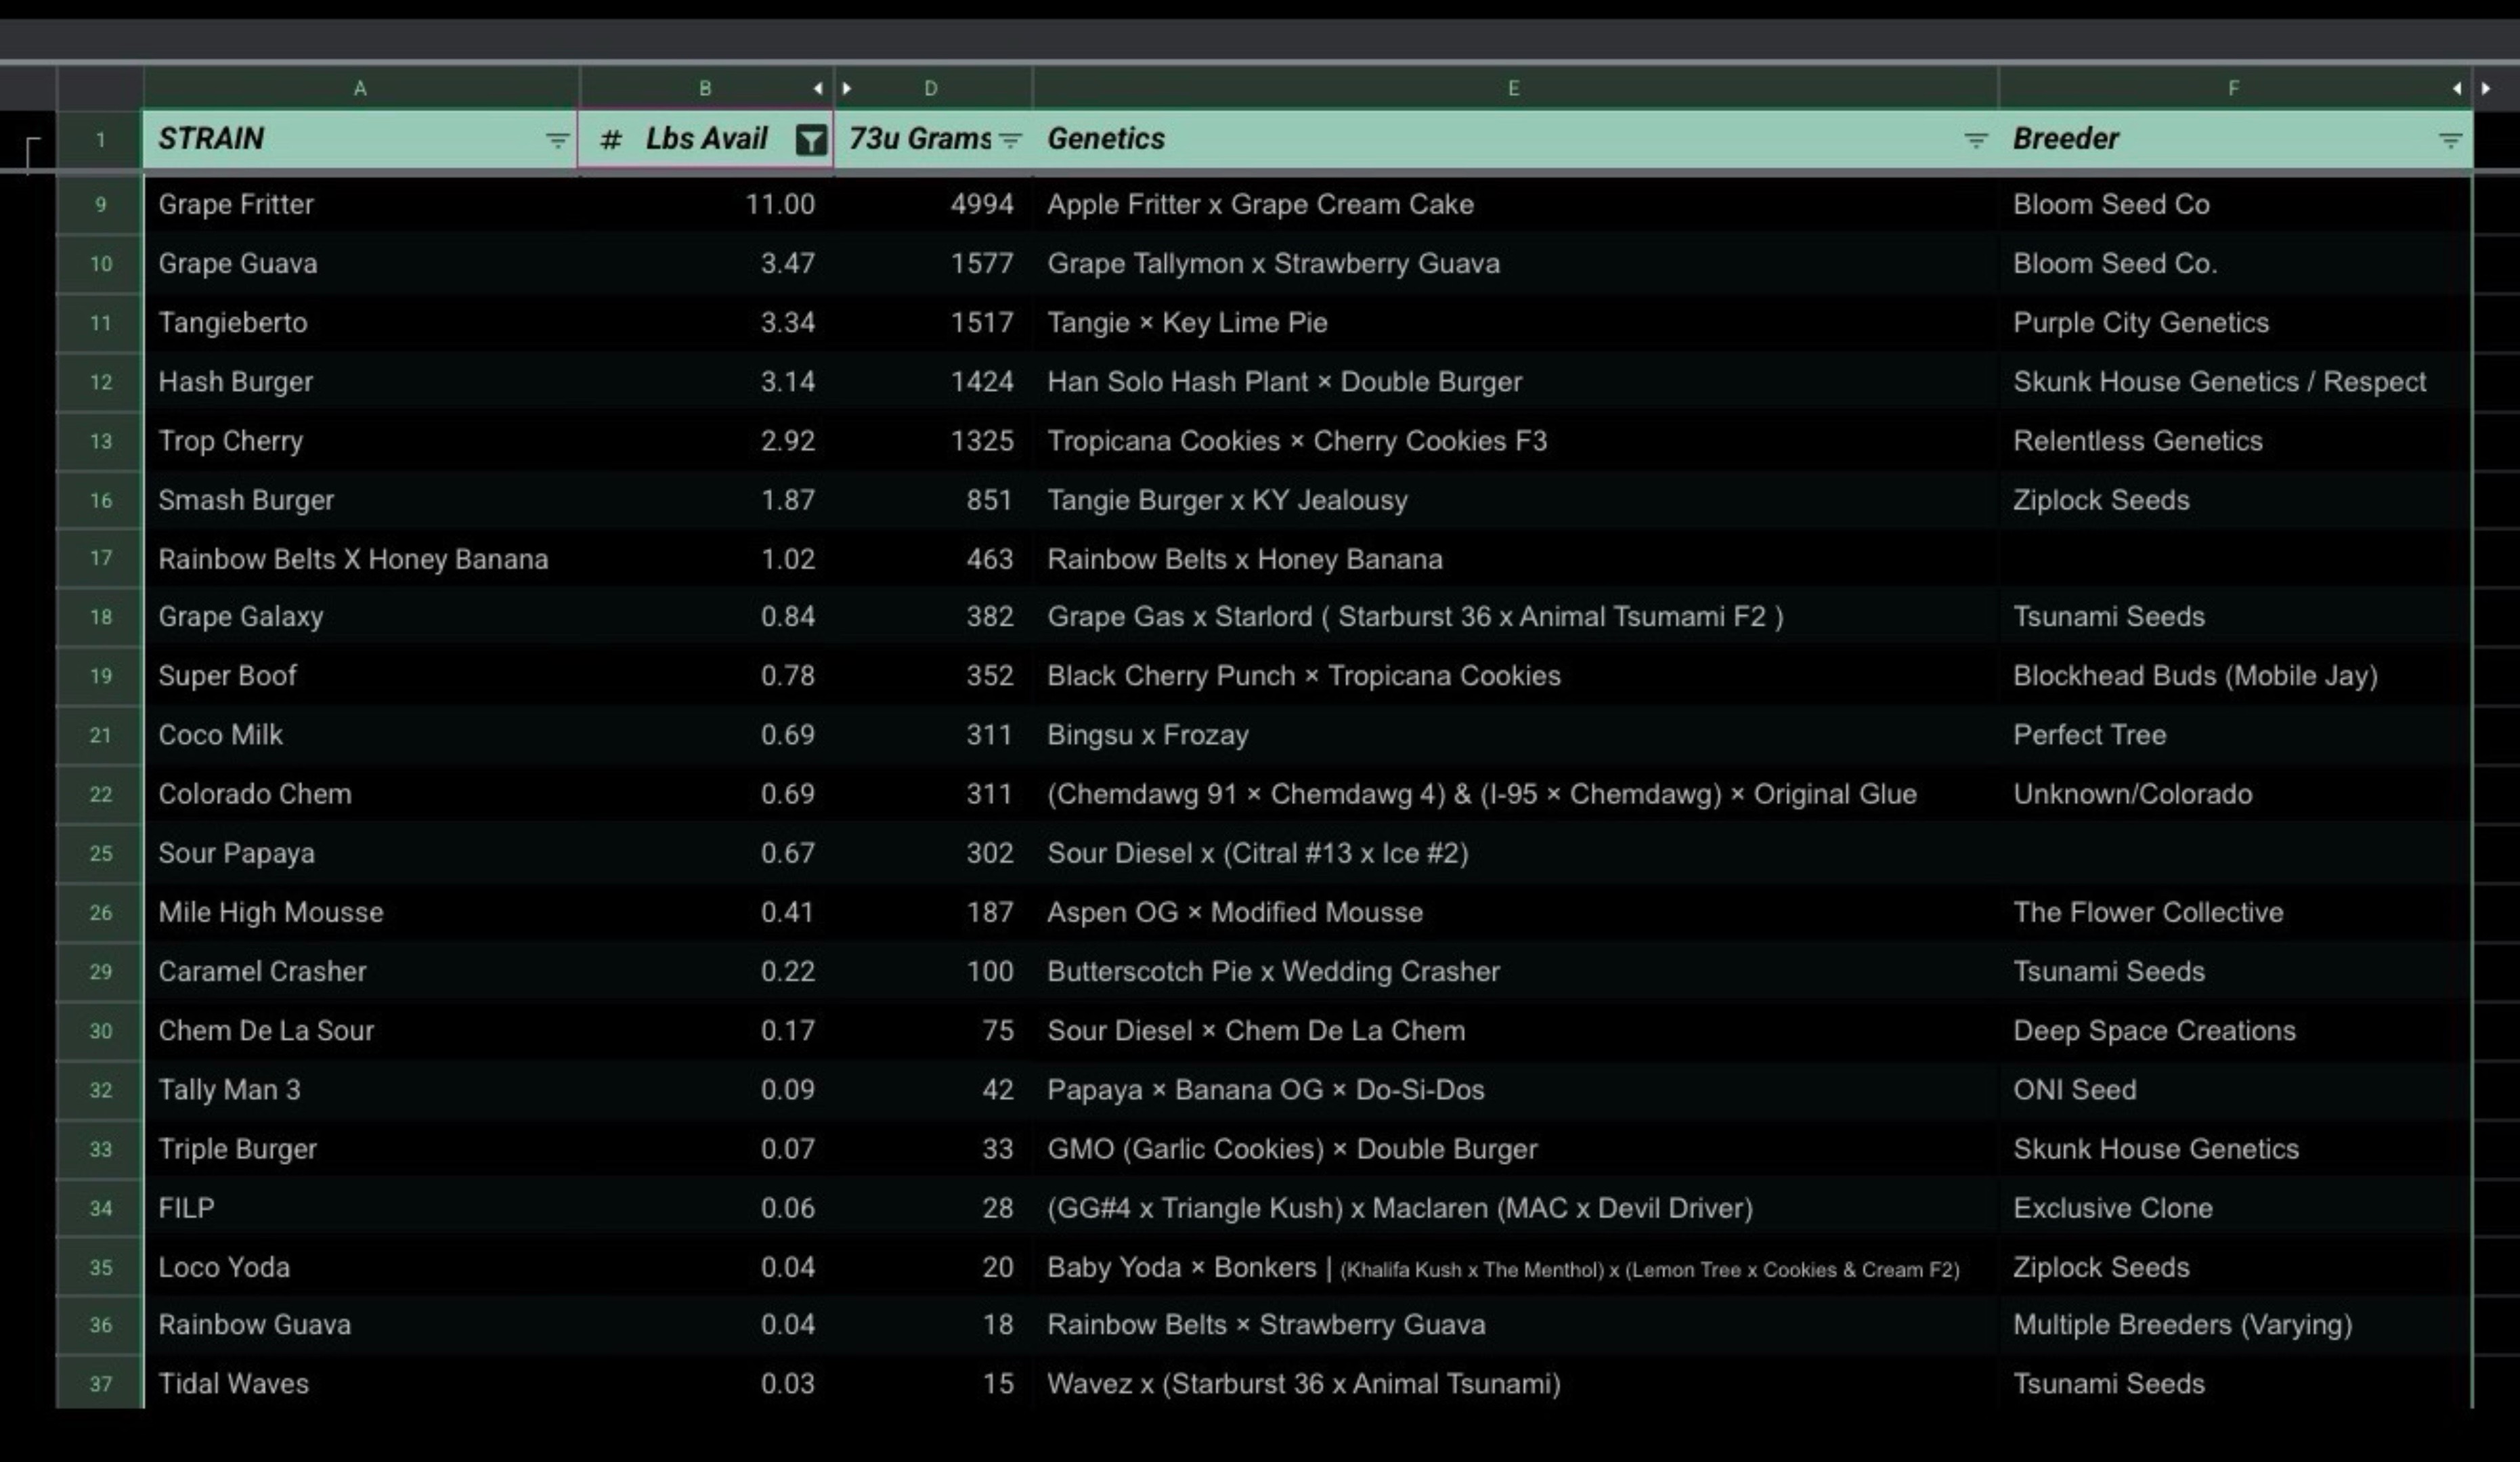Select the Sour Papaya cell
The height and width of the screenshot is (1462, 2520).
pos(361,853)
